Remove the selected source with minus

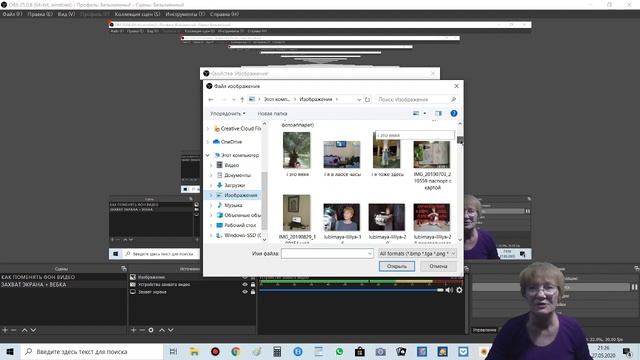tap(142, 330)
